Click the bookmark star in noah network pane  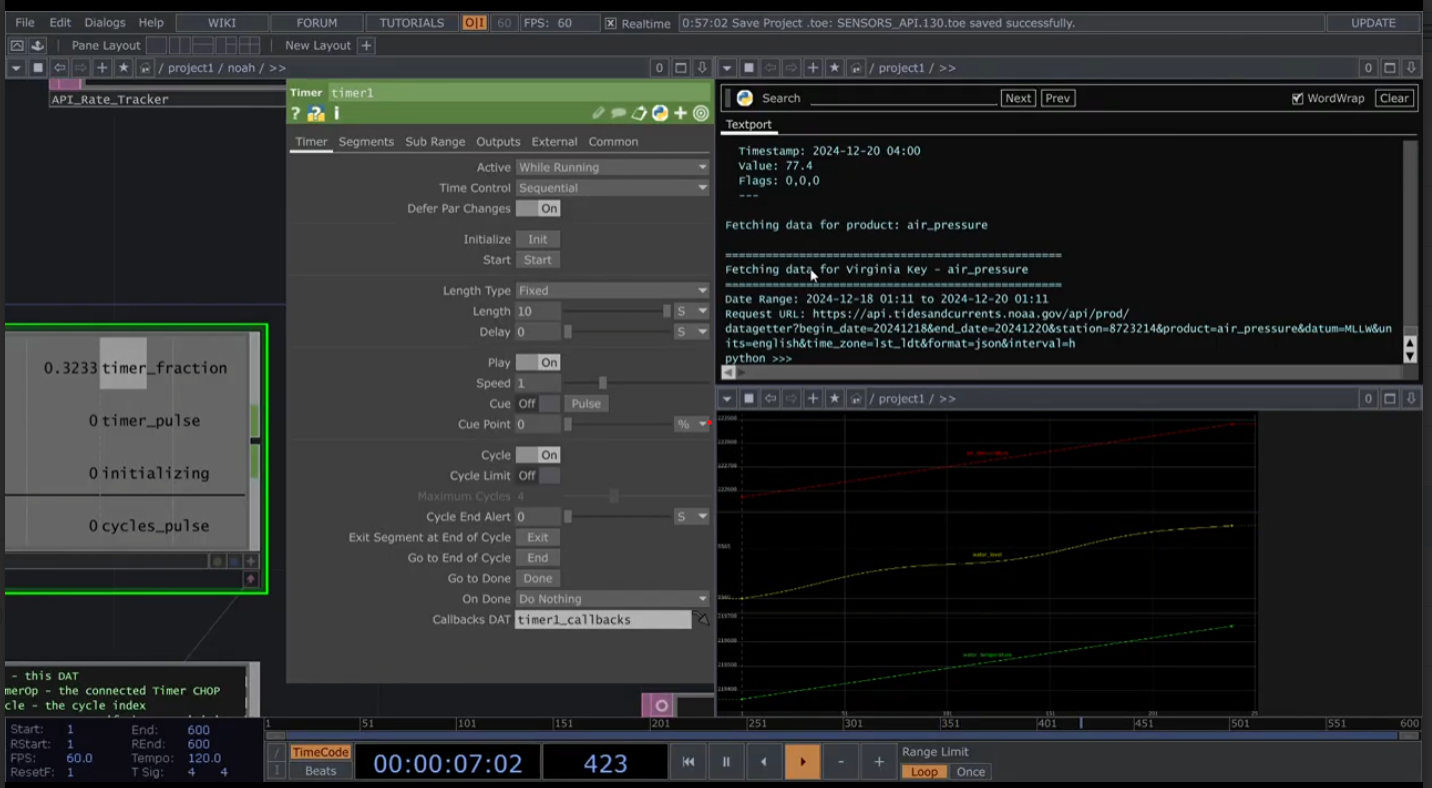pos(124,68)
